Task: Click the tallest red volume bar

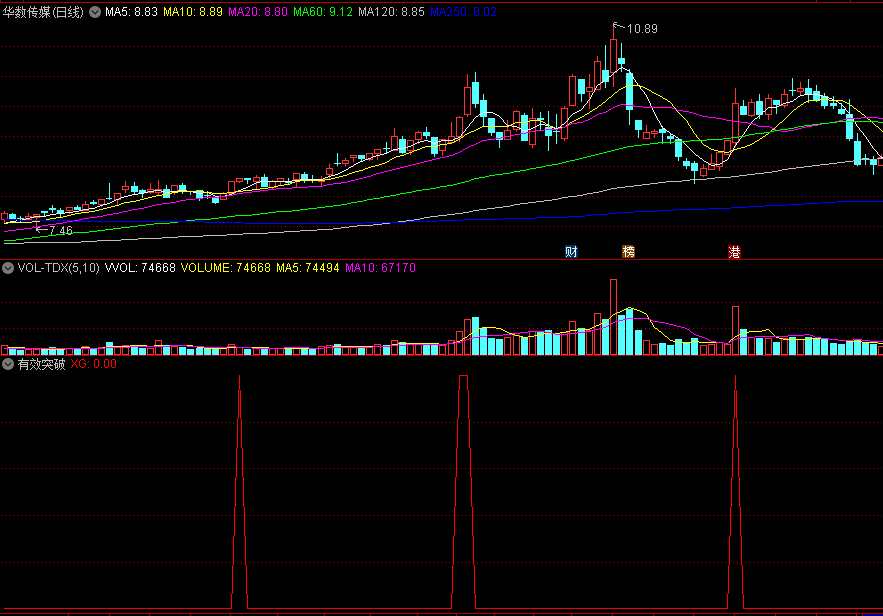Action: (x=613, y=317)
